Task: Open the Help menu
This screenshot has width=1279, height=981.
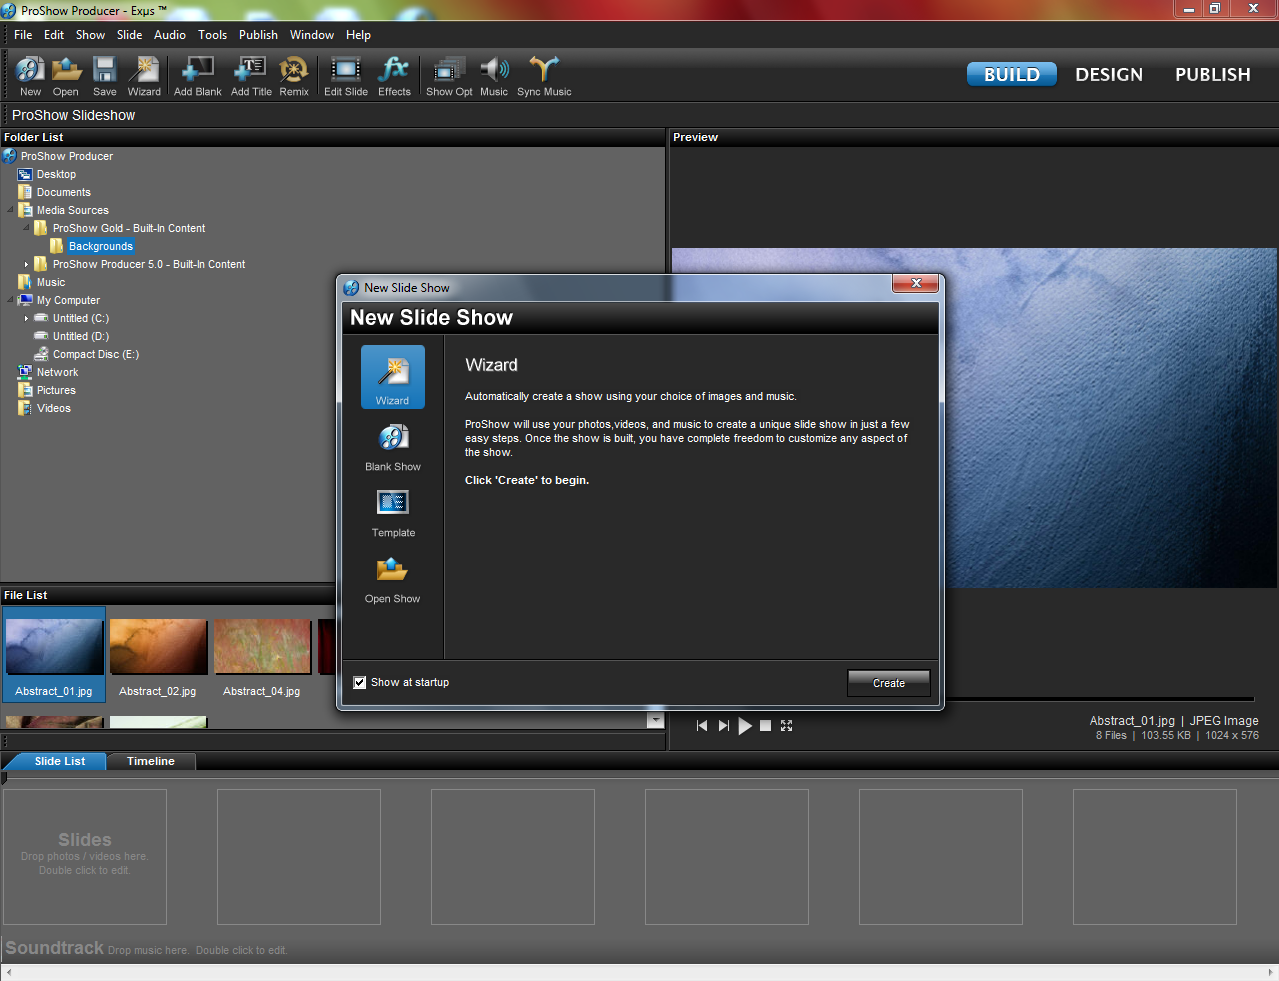Action: [x=358, y=35]
